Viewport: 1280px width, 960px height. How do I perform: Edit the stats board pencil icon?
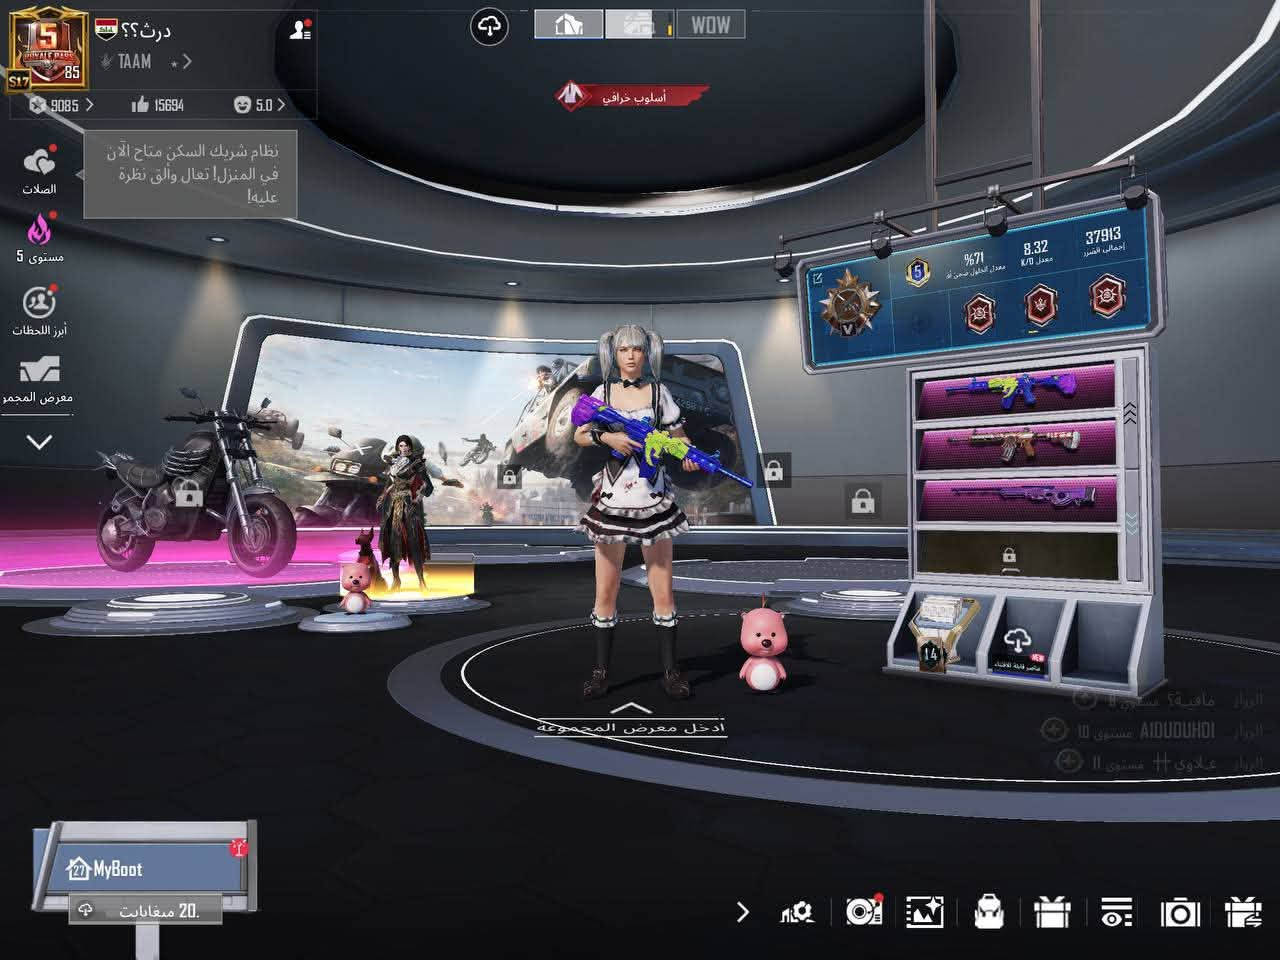(x=817, y=279)
